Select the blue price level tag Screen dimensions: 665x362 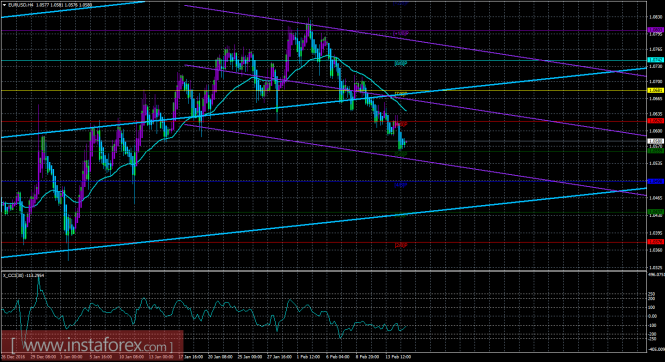click(x=656, y=181)
